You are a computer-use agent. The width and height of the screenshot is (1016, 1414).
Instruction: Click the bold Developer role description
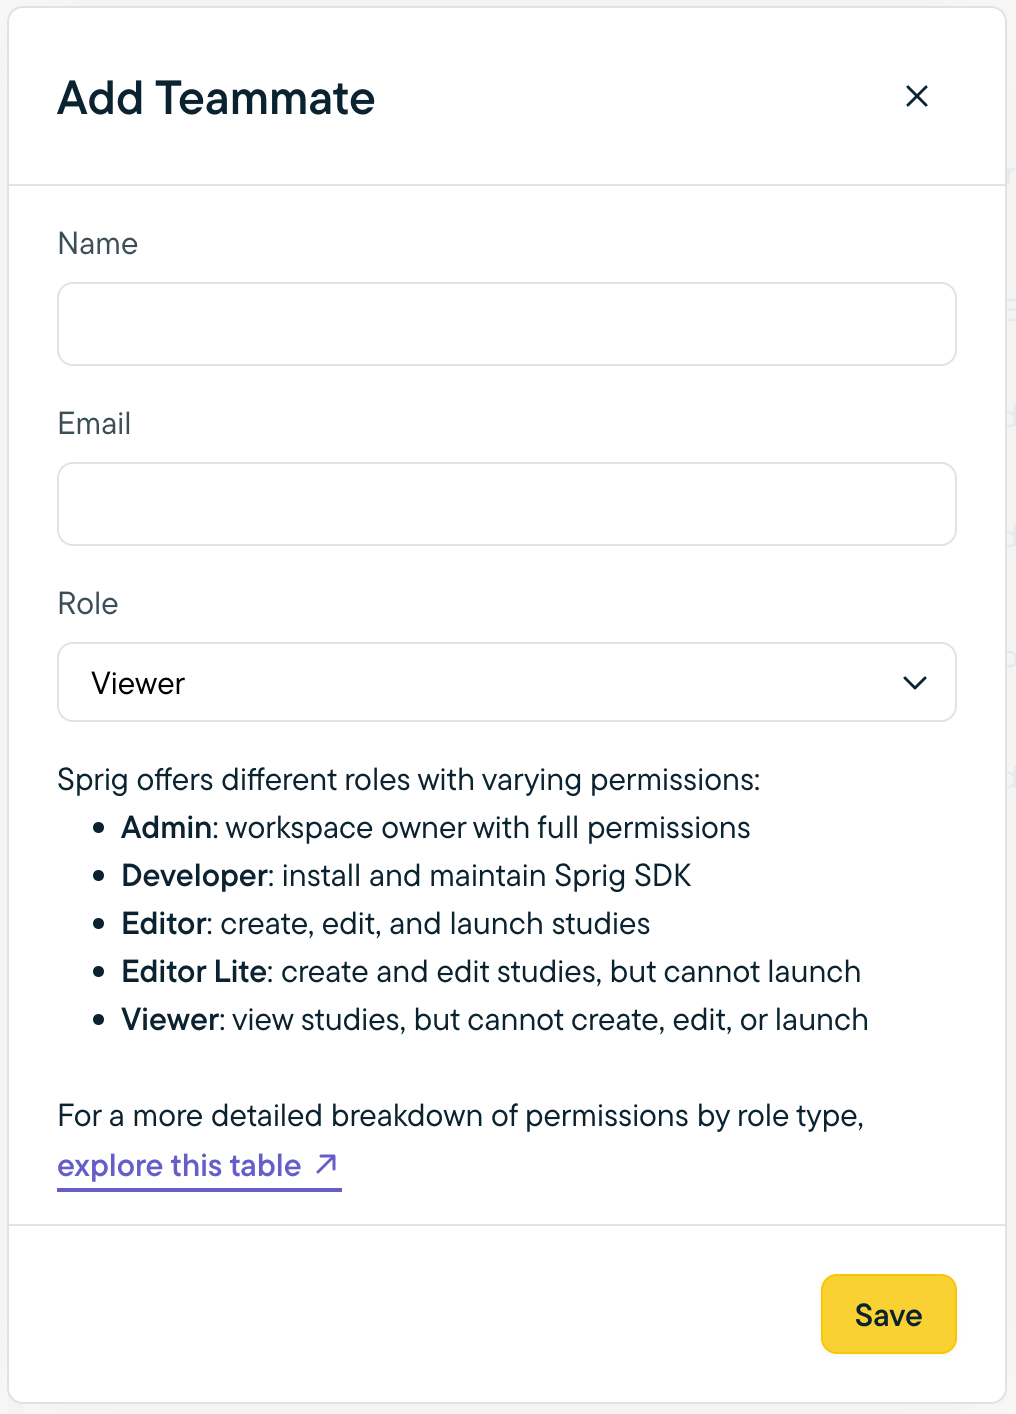point(195,876)
